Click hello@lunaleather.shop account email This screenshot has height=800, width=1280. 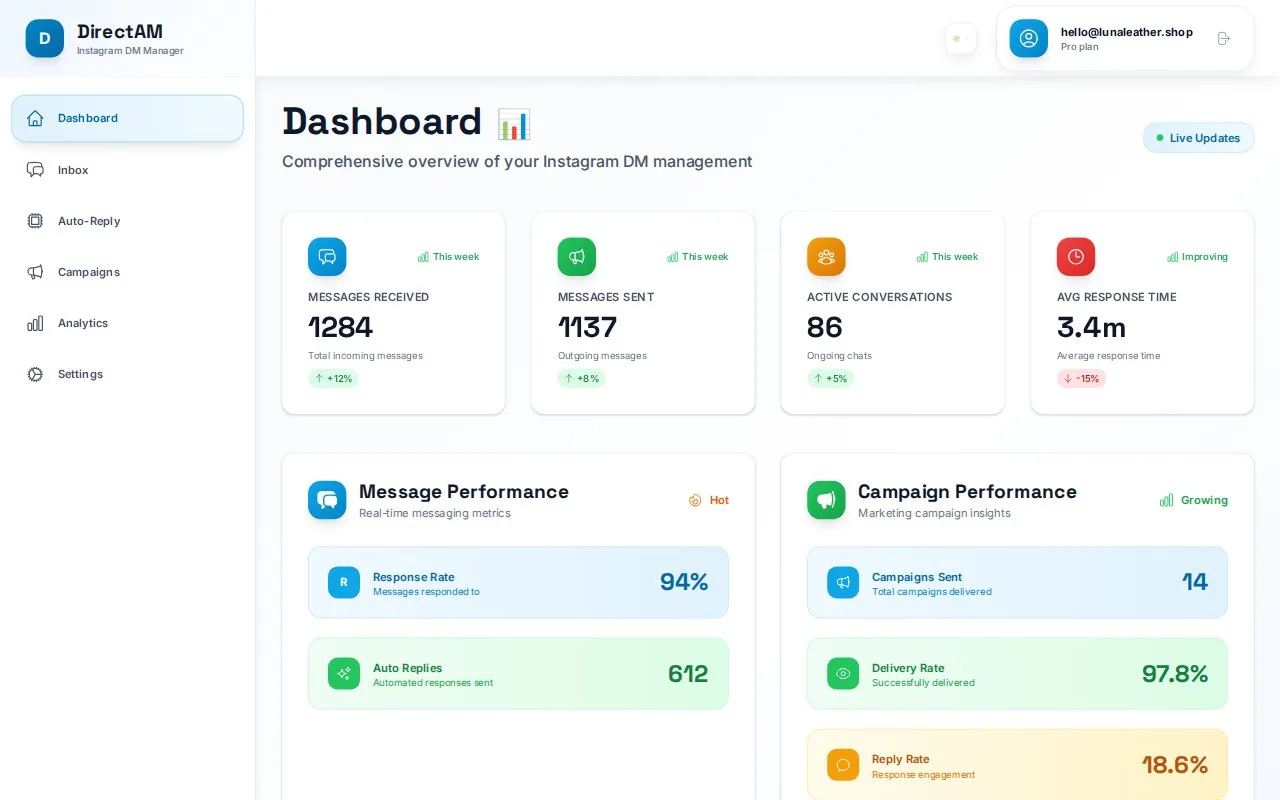[x=1127, y=32]
